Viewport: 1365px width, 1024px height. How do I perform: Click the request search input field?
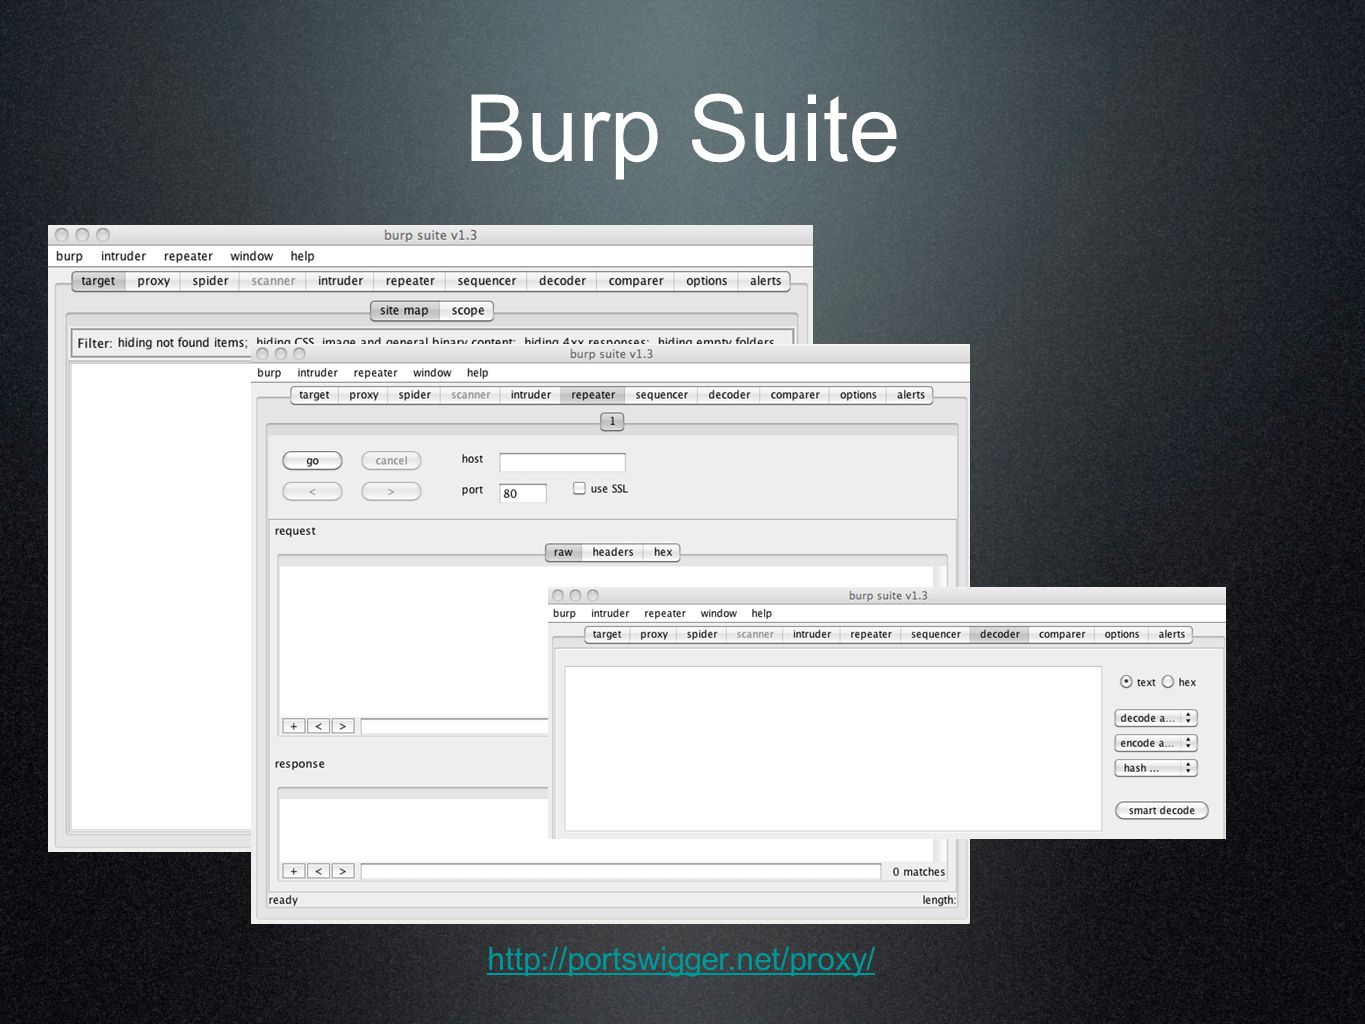click(454, 726)
